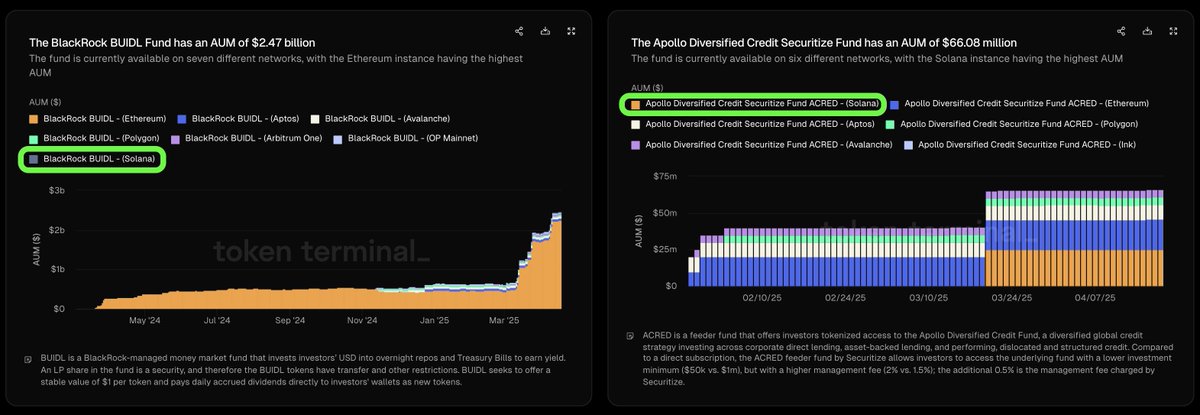Click the $1b y-axis label on BUIDL chart
This screenshot has height=415, width=1200.
[58, 270]
